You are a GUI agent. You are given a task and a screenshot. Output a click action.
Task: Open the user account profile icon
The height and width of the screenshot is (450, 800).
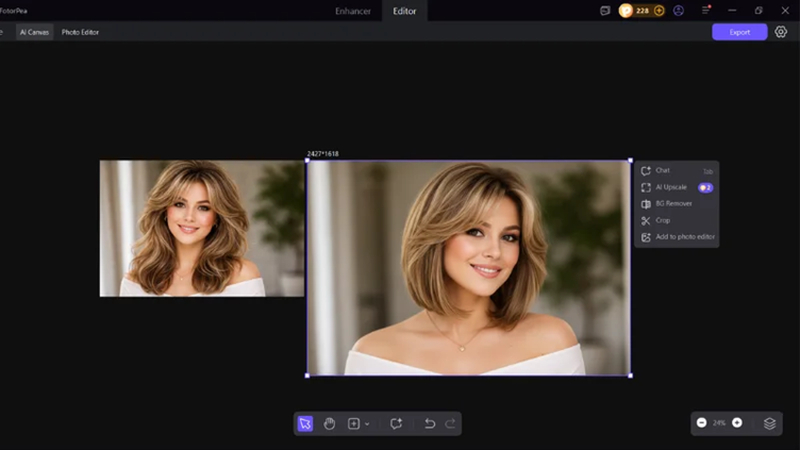[x=679, y=10]
